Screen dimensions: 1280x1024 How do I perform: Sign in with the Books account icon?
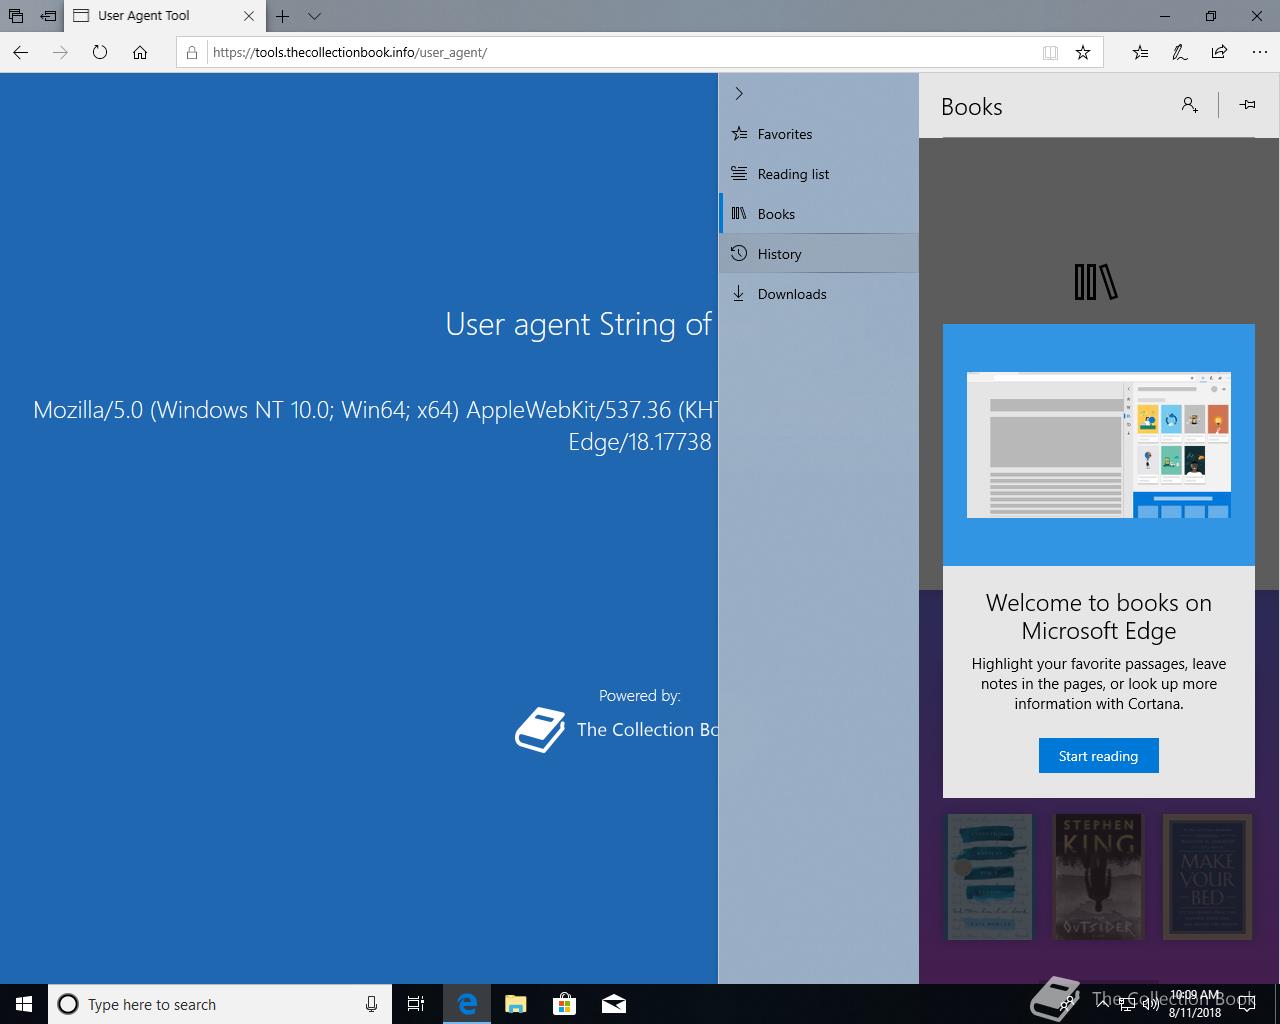(x=1189, y=105)
